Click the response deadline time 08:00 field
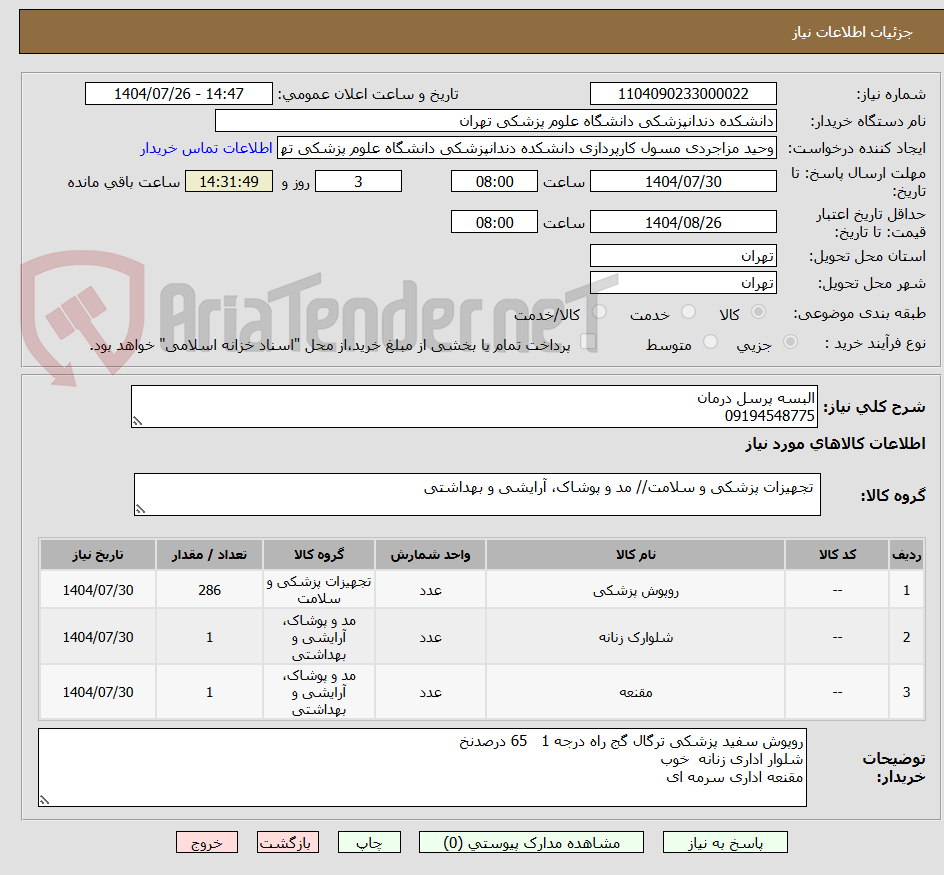This screenshot has height=875, width=944. point(494,181)
